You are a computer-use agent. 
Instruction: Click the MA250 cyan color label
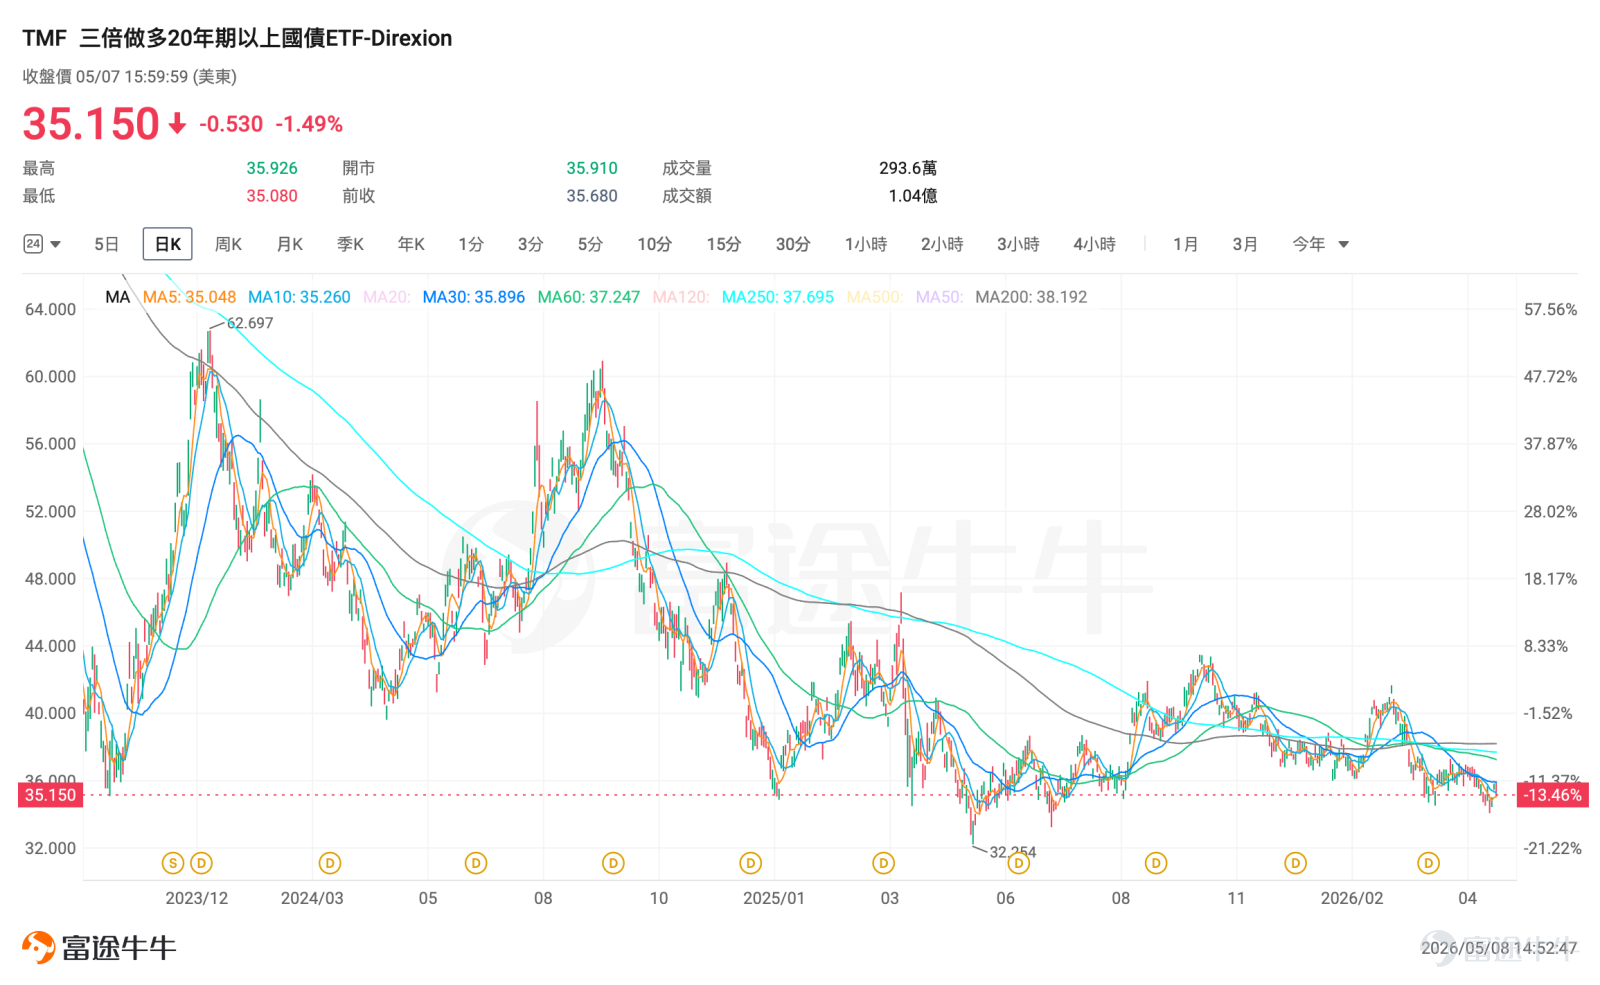778,297
